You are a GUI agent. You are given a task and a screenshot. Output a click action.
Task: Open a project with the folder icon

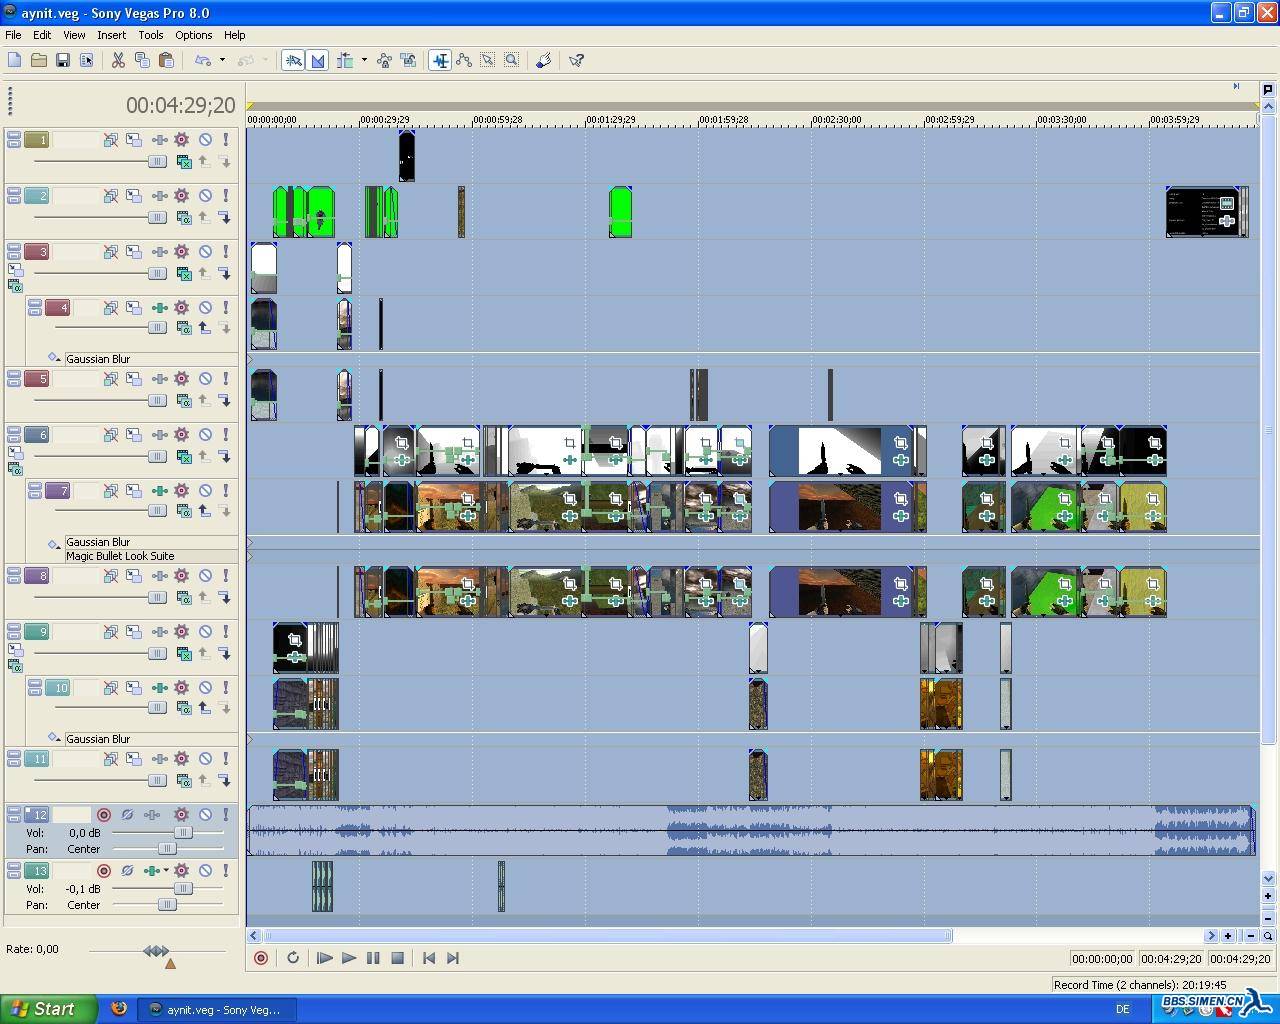point(38,60)
